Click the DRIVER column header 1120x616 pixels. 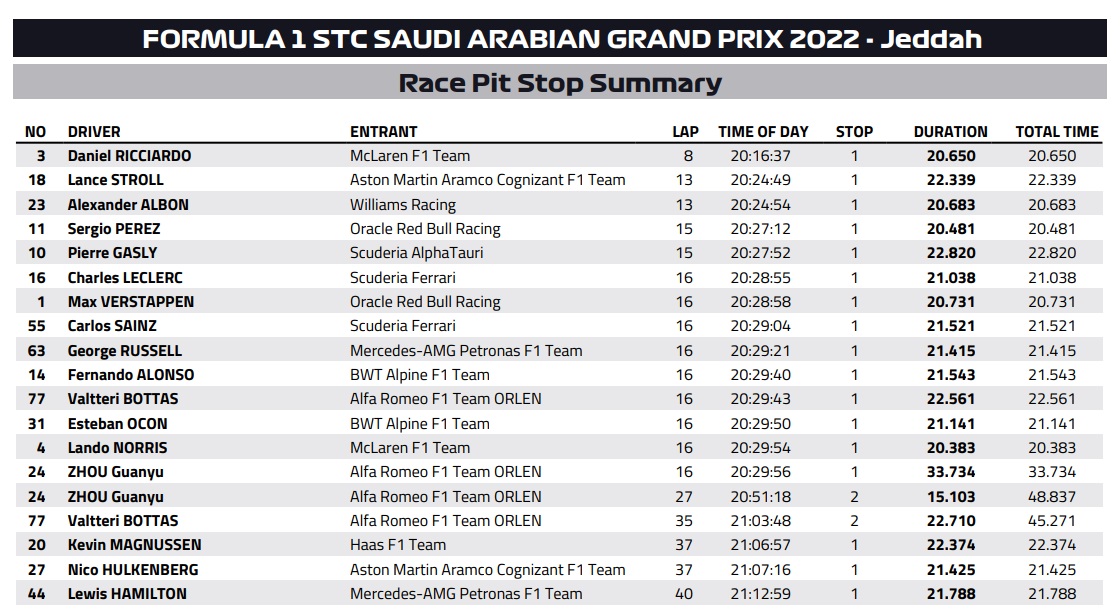pos(94,132)
